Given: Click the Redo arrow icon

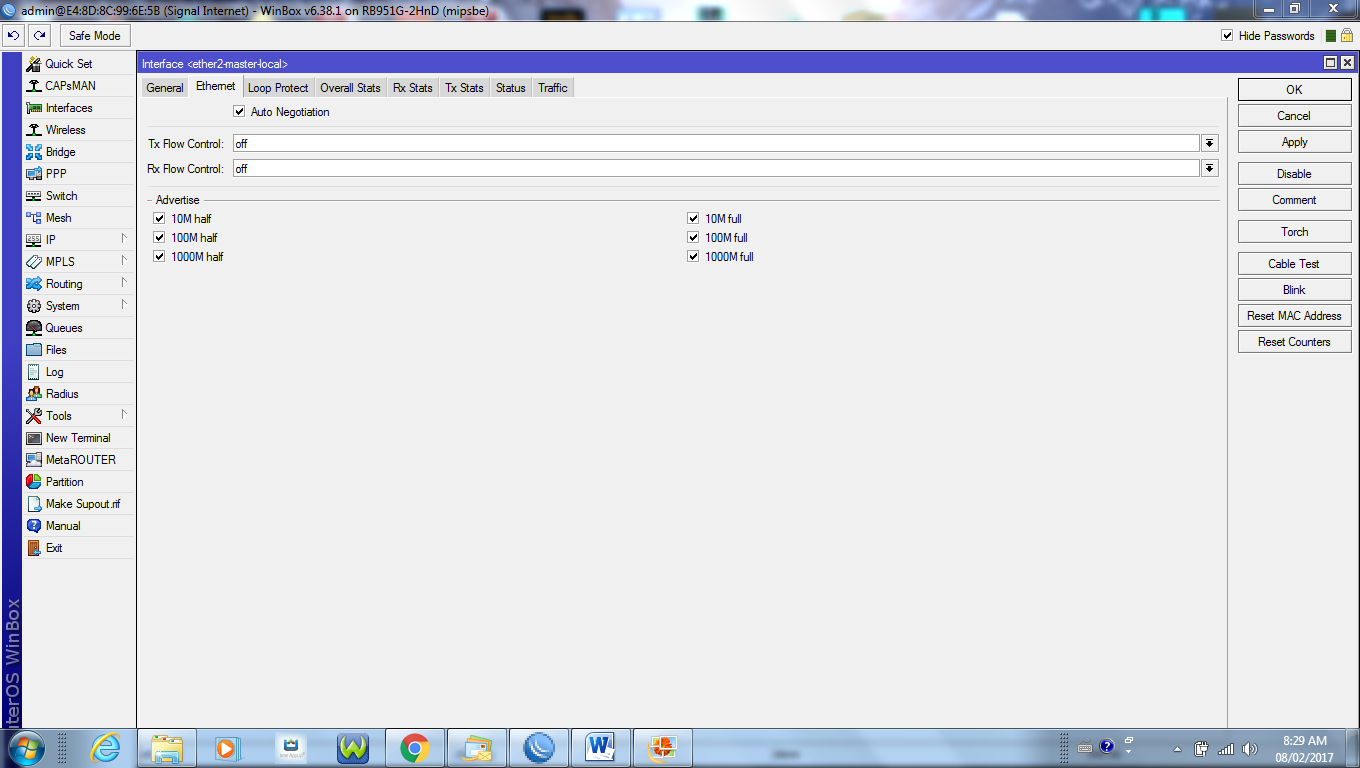Looking at the screenshot, I should [x=39, y=36].
